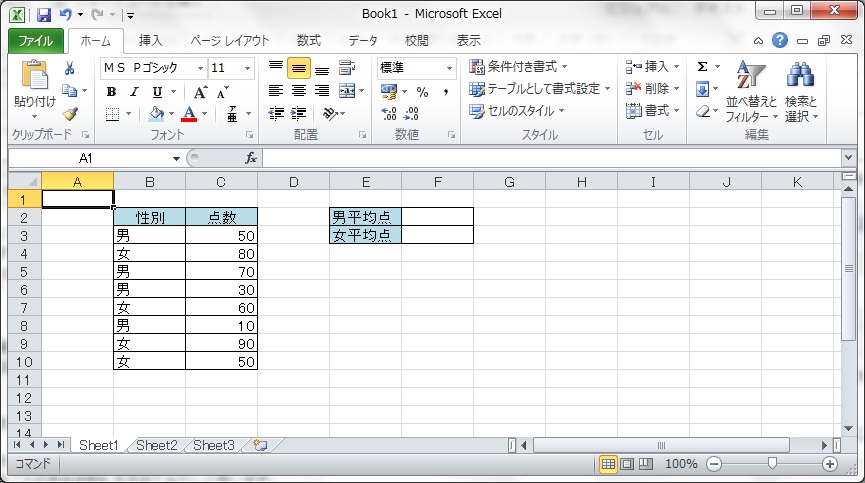Viewport: 865px width, 483px height.
Task: Click the Fill Color paint bucket icon
Action: [x=157, y=114]
